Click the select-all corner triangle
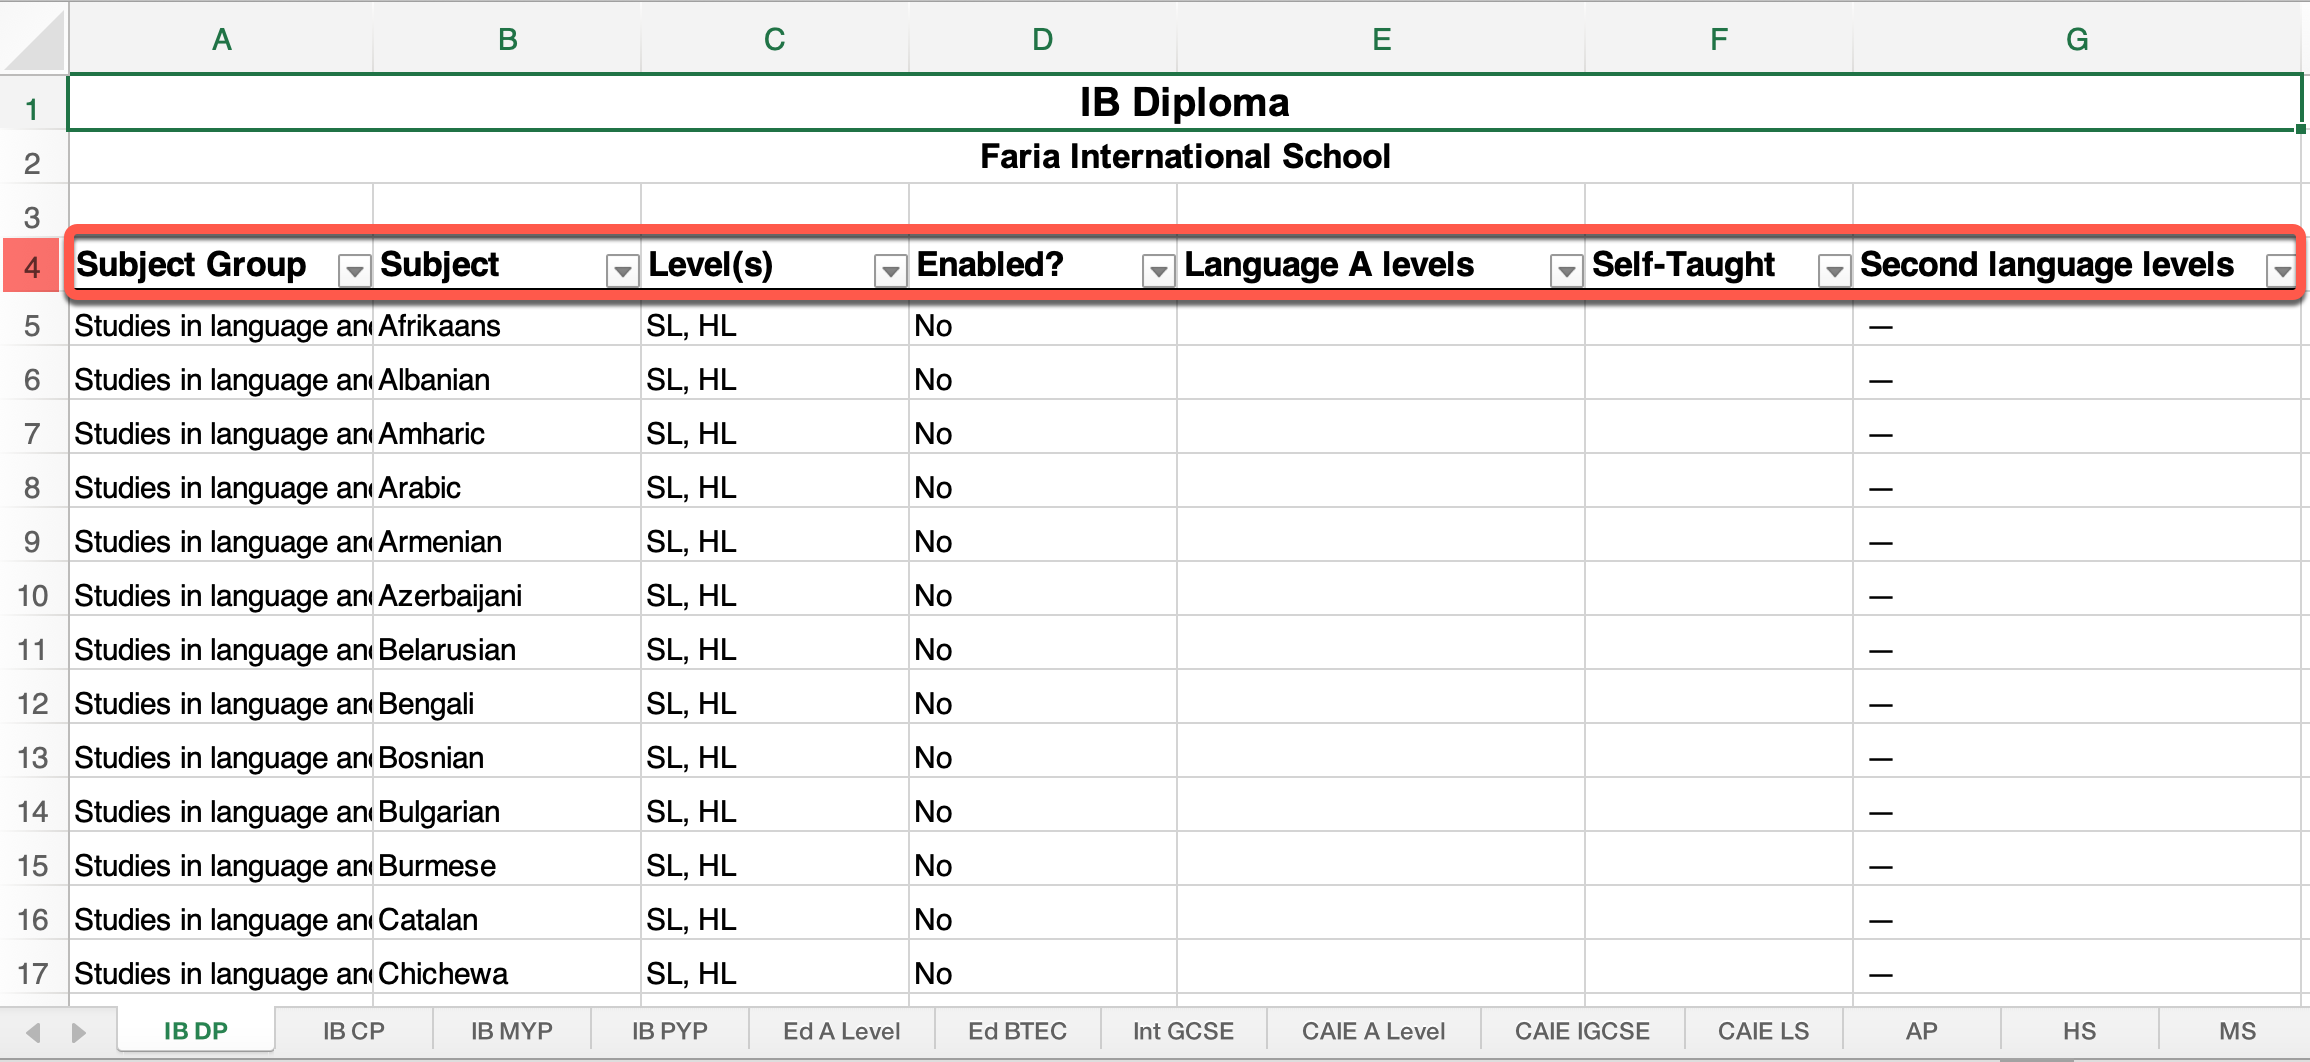This screenshot has width=2310, height=1062. (x=34, y=38)
